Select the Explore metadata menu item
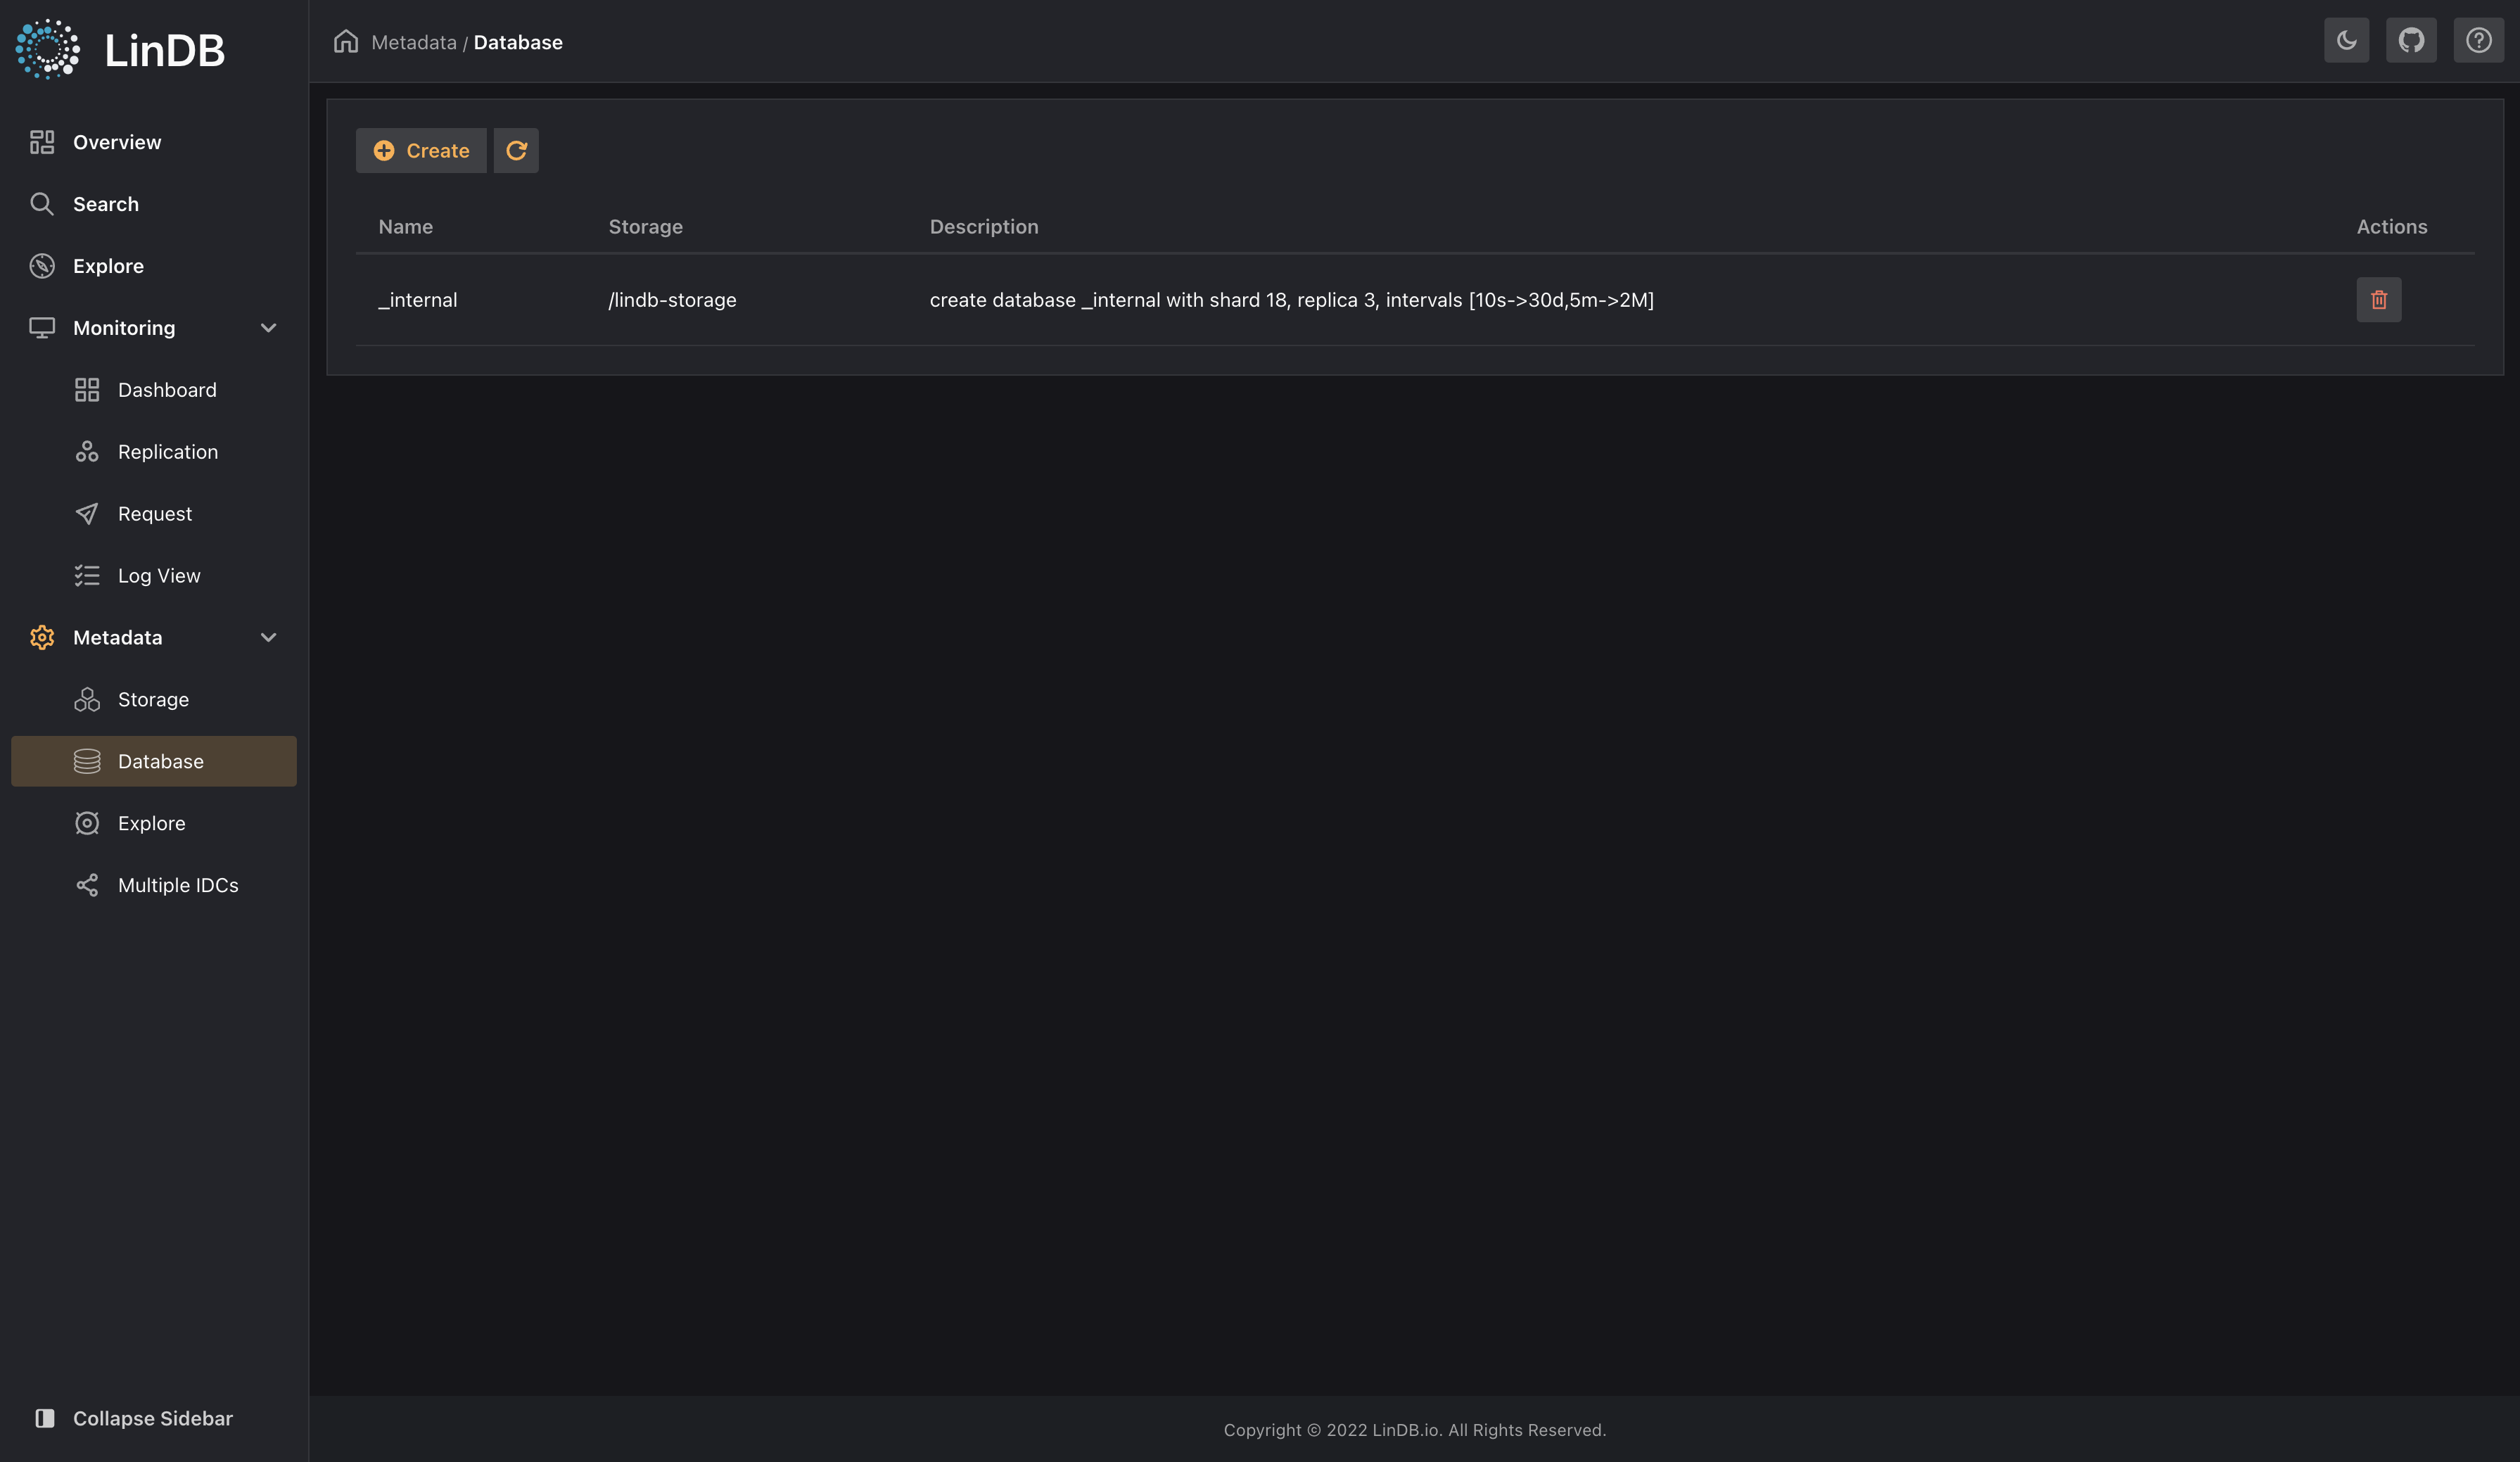This screenshot has width=2520, height=1462. point(151,822)
